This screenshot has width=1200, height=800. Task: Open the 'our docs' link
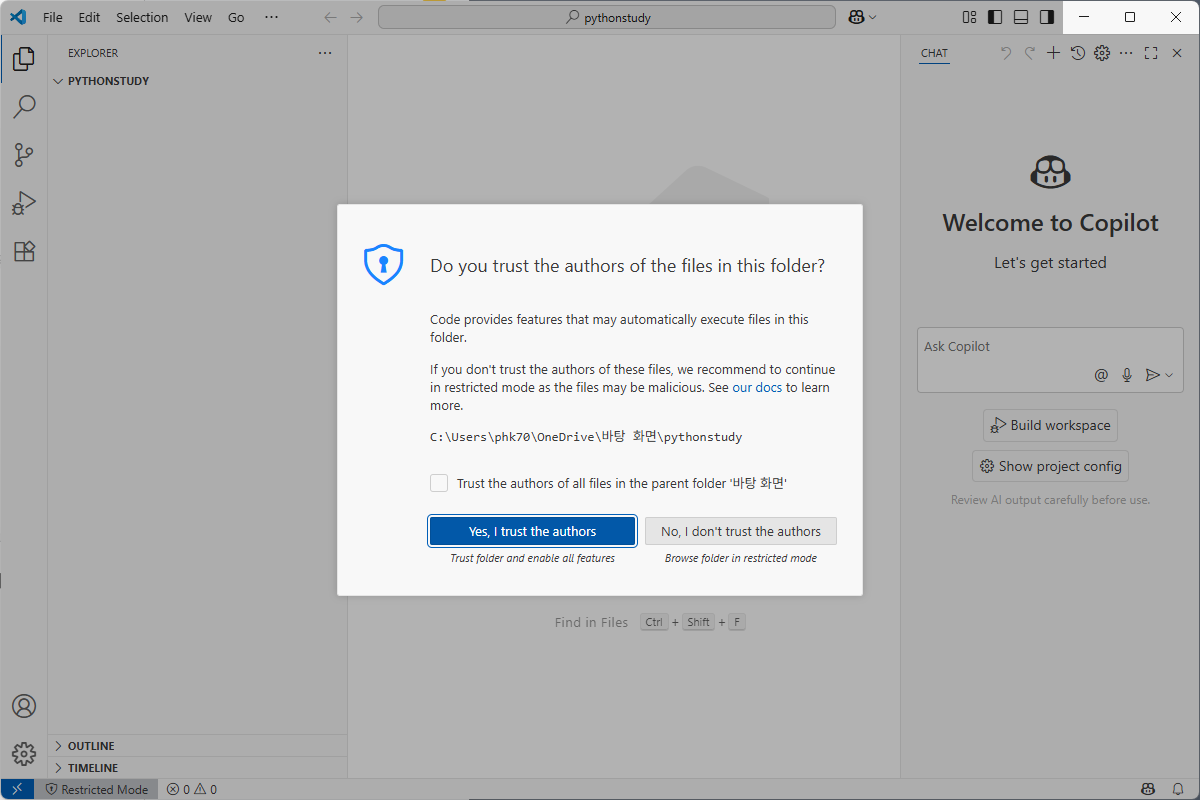tap(757, 387)
